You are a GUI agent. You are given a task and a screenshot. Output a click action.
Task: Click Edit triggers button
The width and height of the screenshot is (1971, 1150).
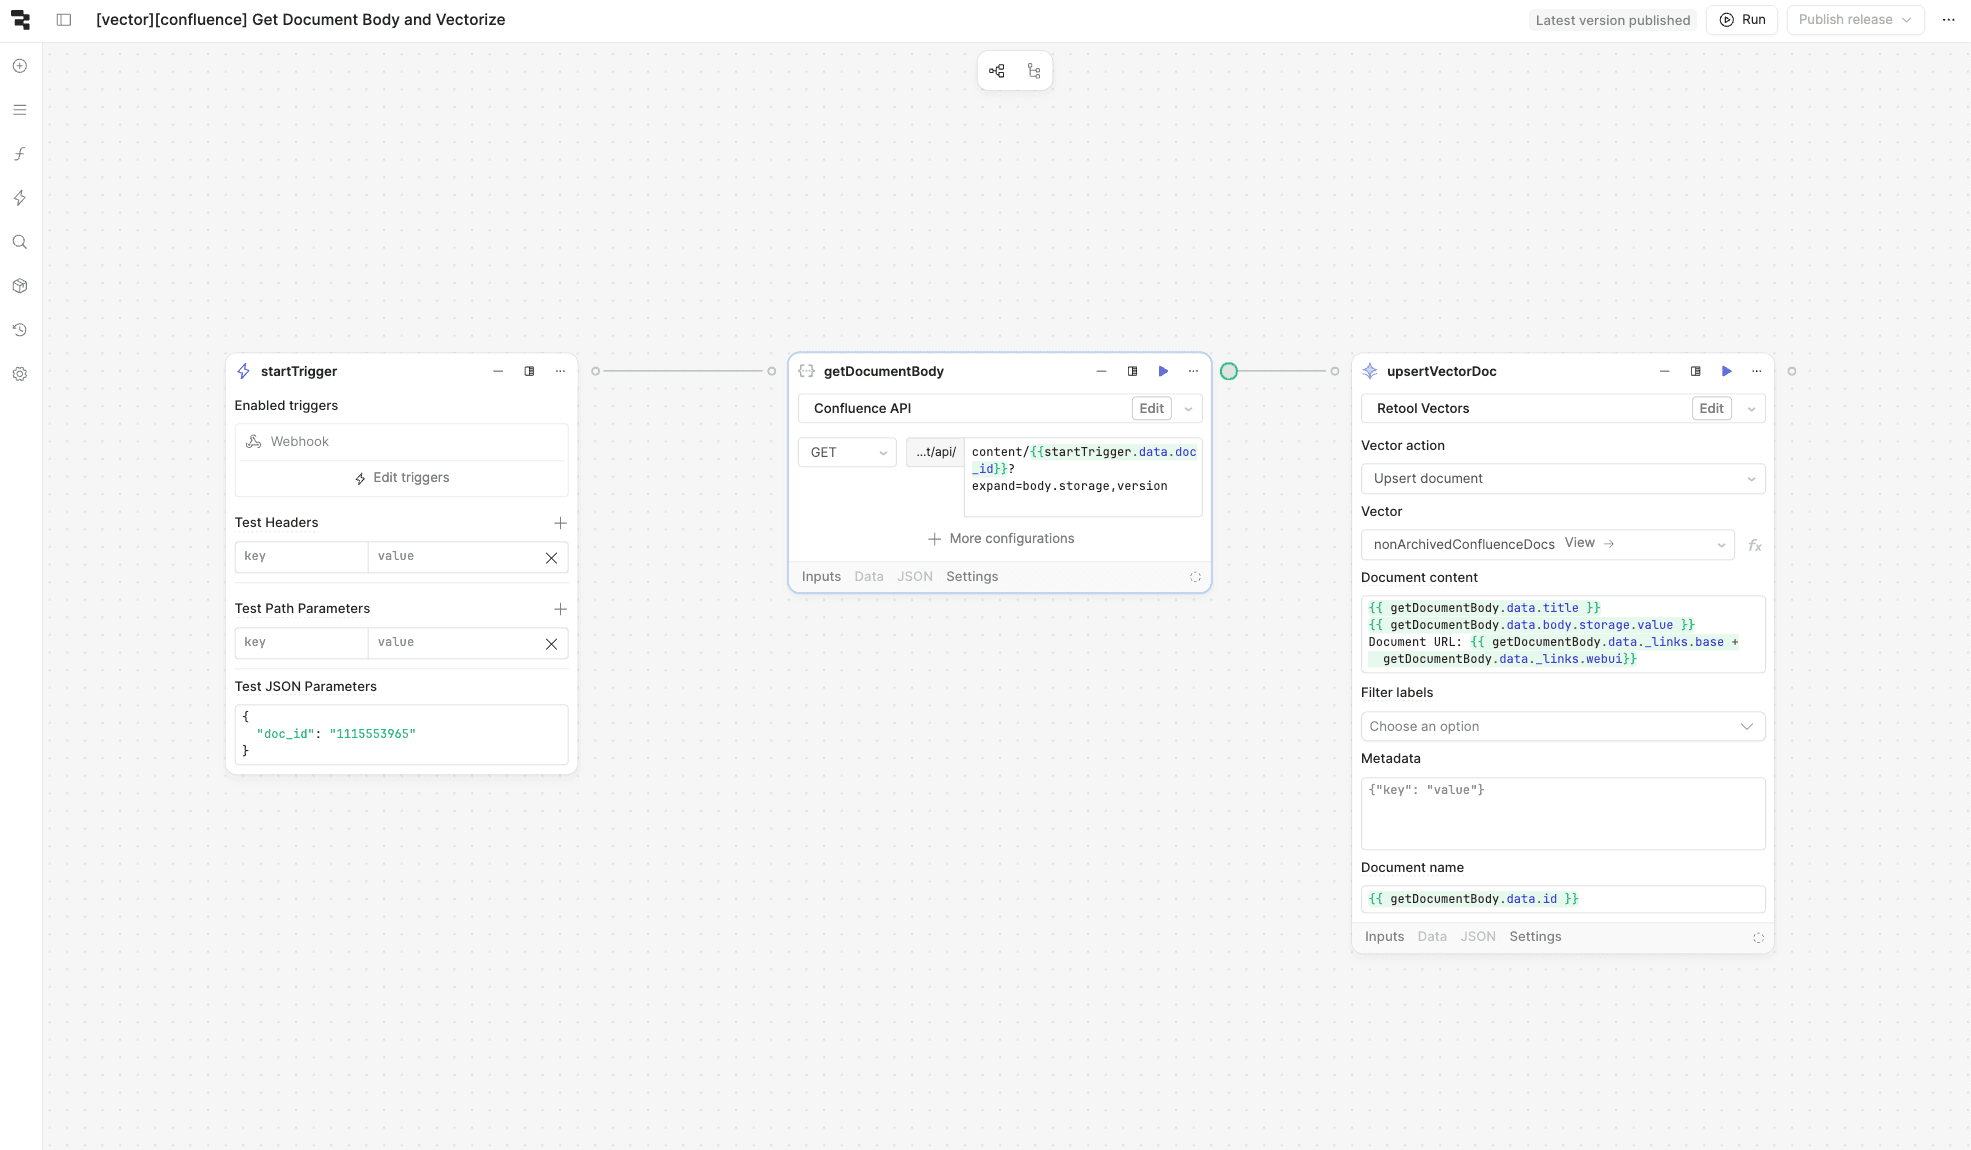coord(402,478)
